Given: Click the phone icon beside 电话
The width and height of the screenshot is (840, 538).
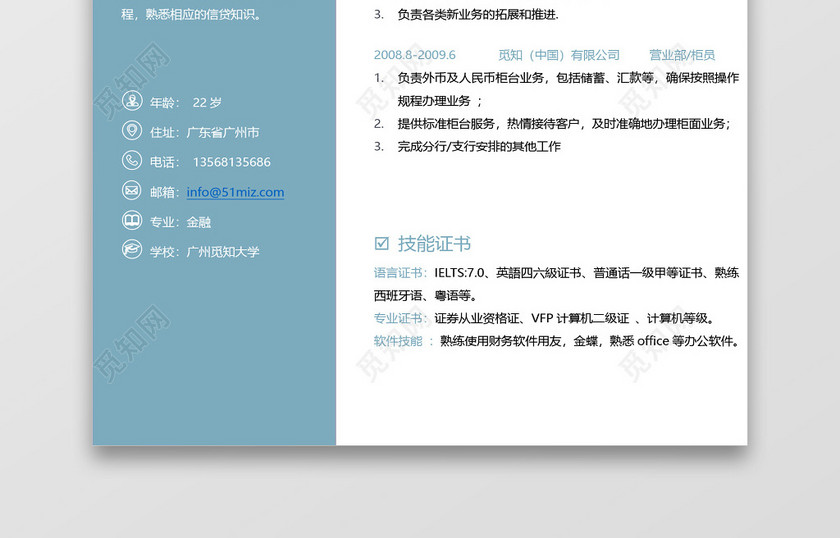Looking at the screenshot, I should (x=132, y=160).
